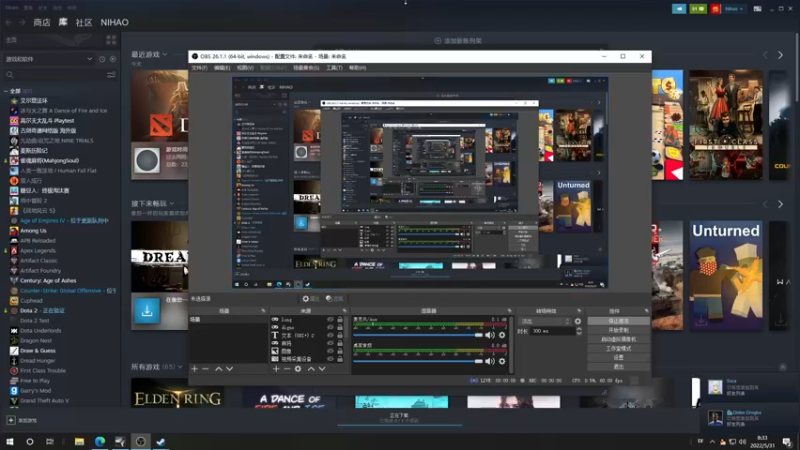Open 桌面音频 audio settings gear
The width and height of the screenshot is (800, 450).
502,361
